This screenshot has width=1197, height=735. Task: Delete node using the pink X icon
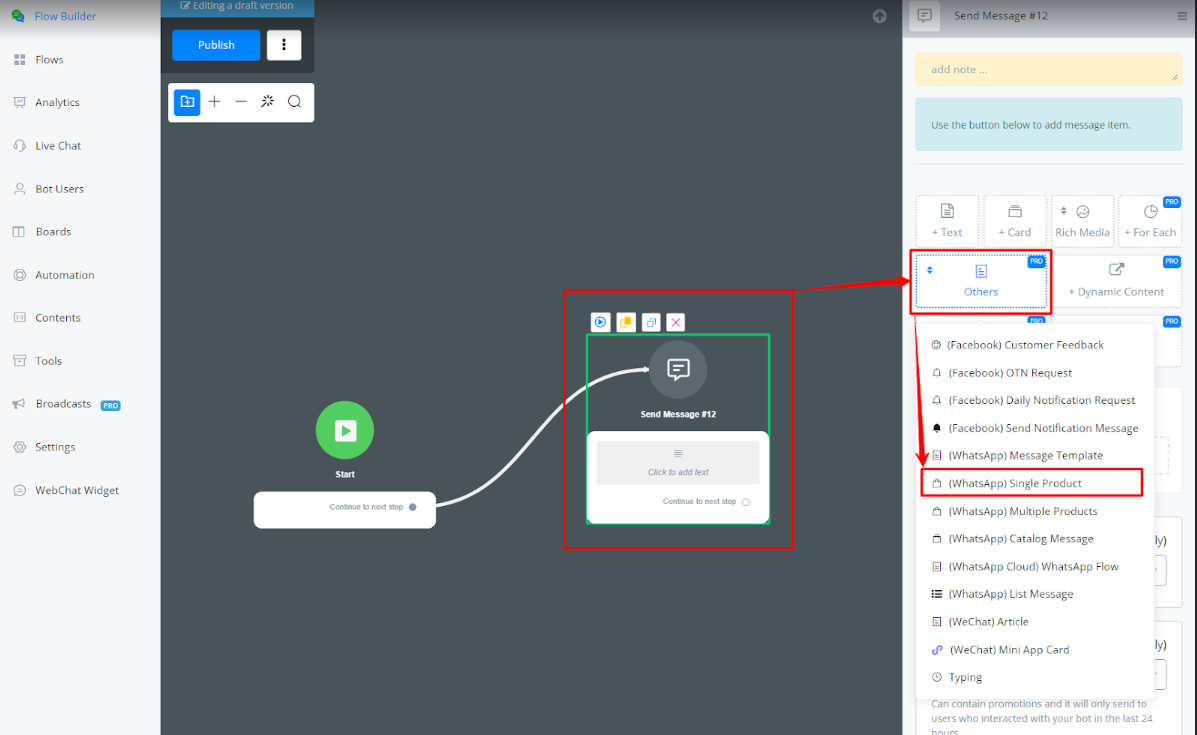tap(676, 322)
